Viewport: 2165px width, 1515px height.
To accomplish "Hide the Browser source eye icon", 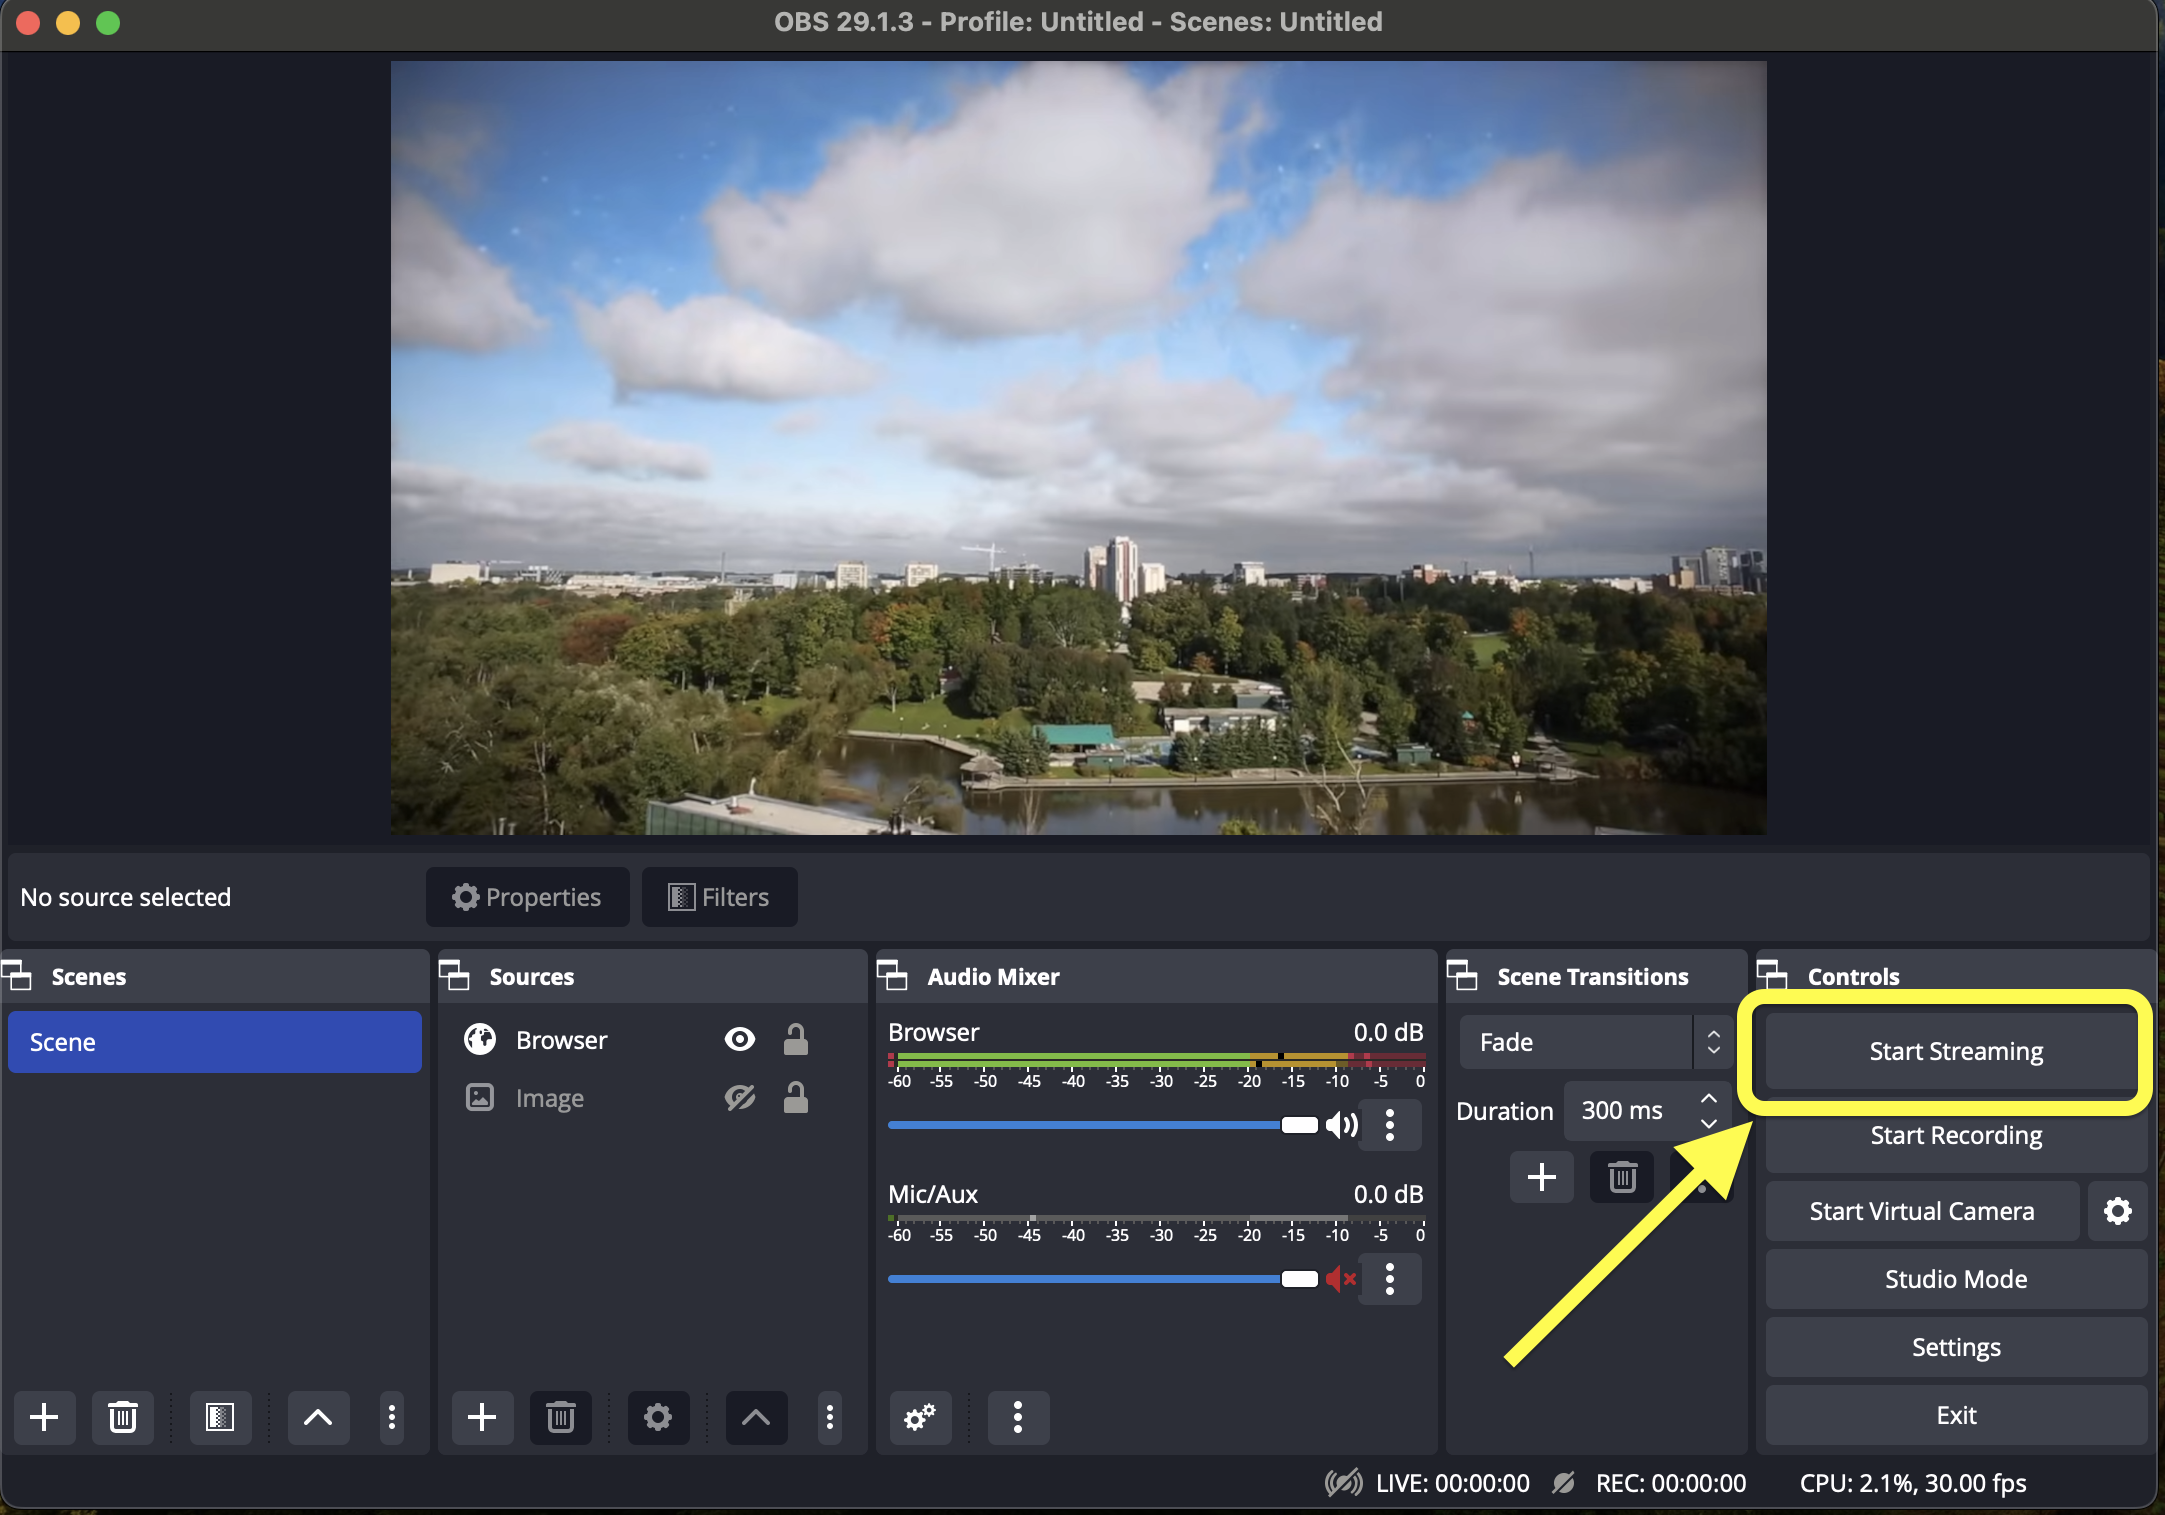I will (x=739, y=1040).
